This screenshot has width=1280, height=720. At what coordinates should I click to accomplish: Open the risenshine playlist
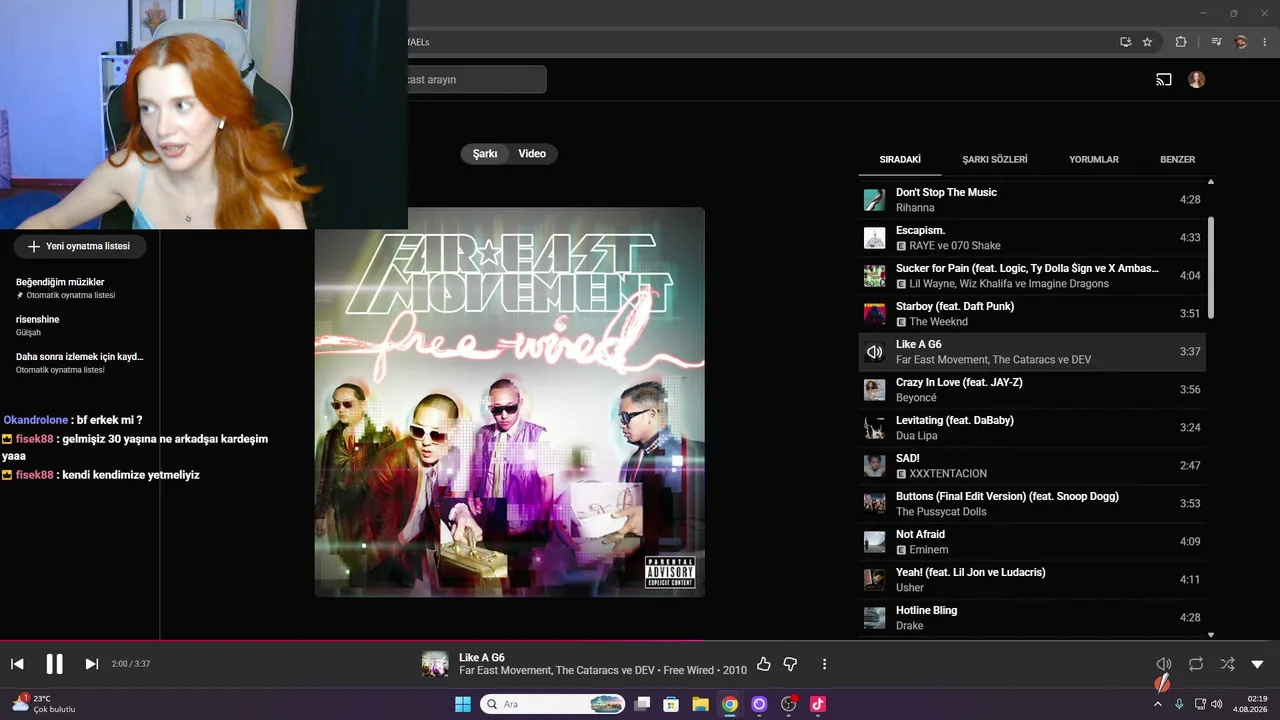(x=80, y=325)
